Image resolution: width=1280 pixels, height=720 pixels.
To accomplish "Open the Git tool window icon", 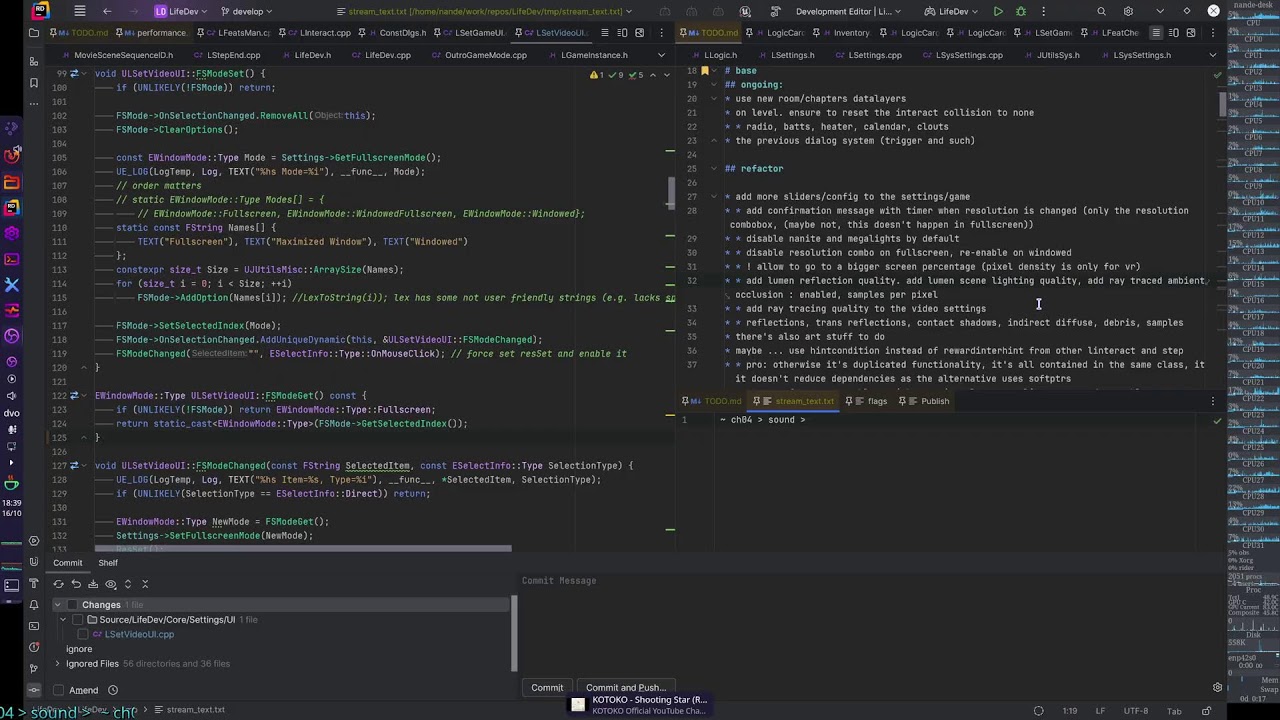I will 33,668.
